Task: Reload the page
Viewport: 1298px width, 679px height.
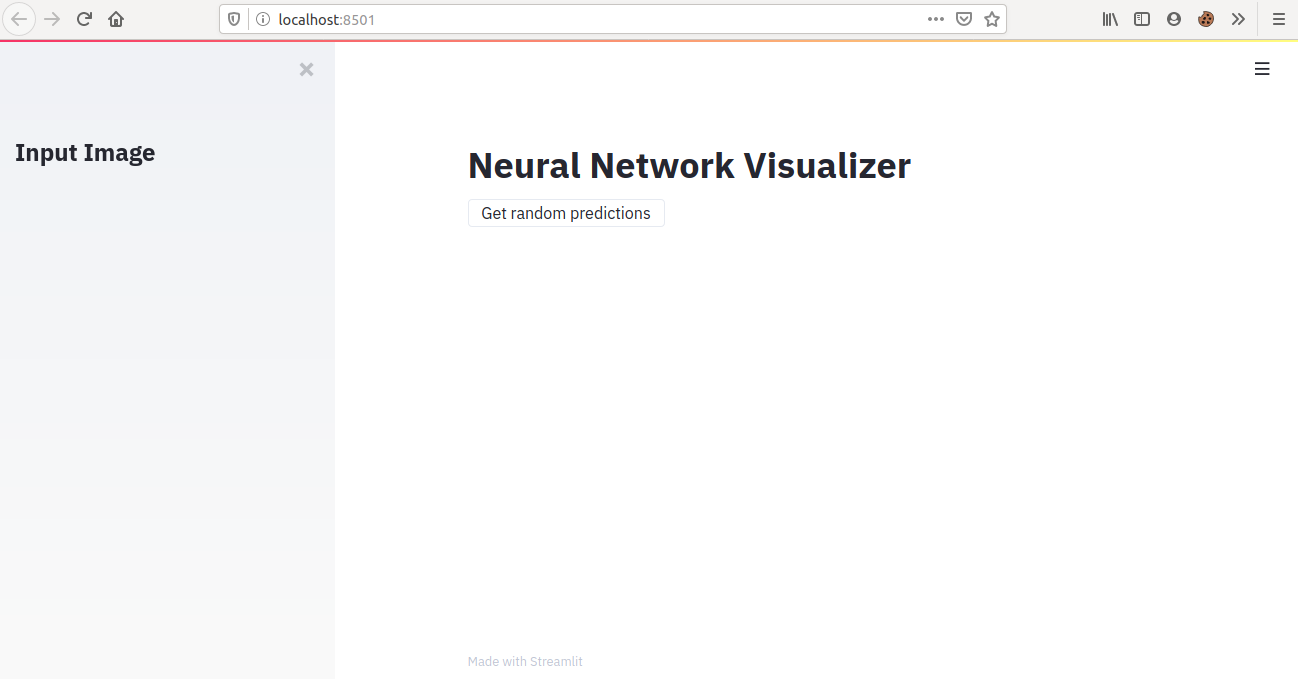Action: click(84, 19)
